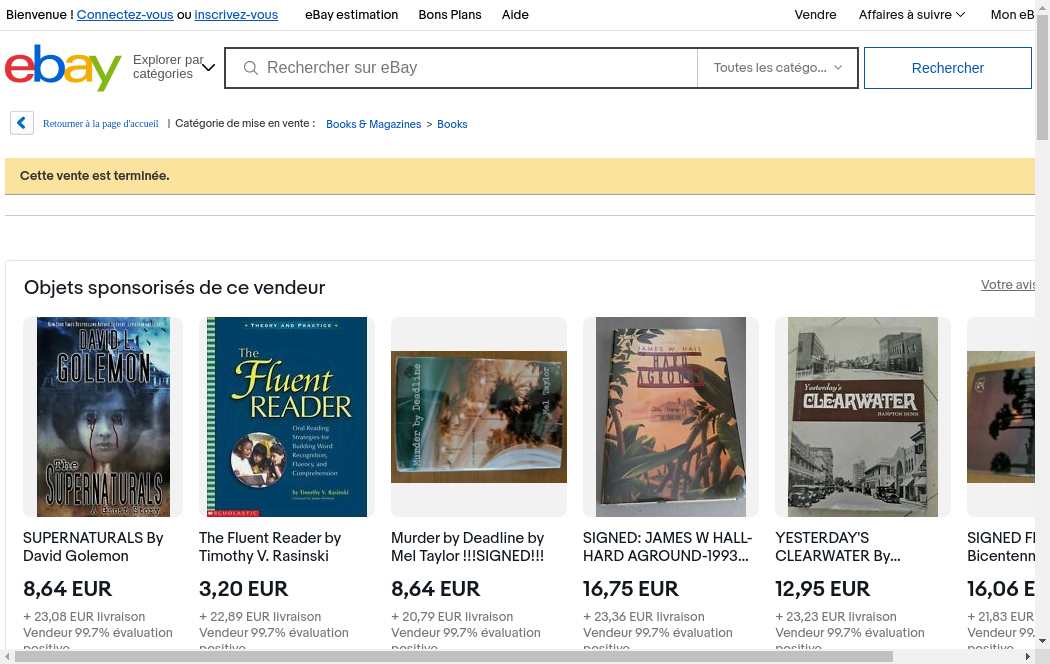Expand Affaires à suivre dropdown
This screenshot has width=1050, height=664.
[911, 15]
